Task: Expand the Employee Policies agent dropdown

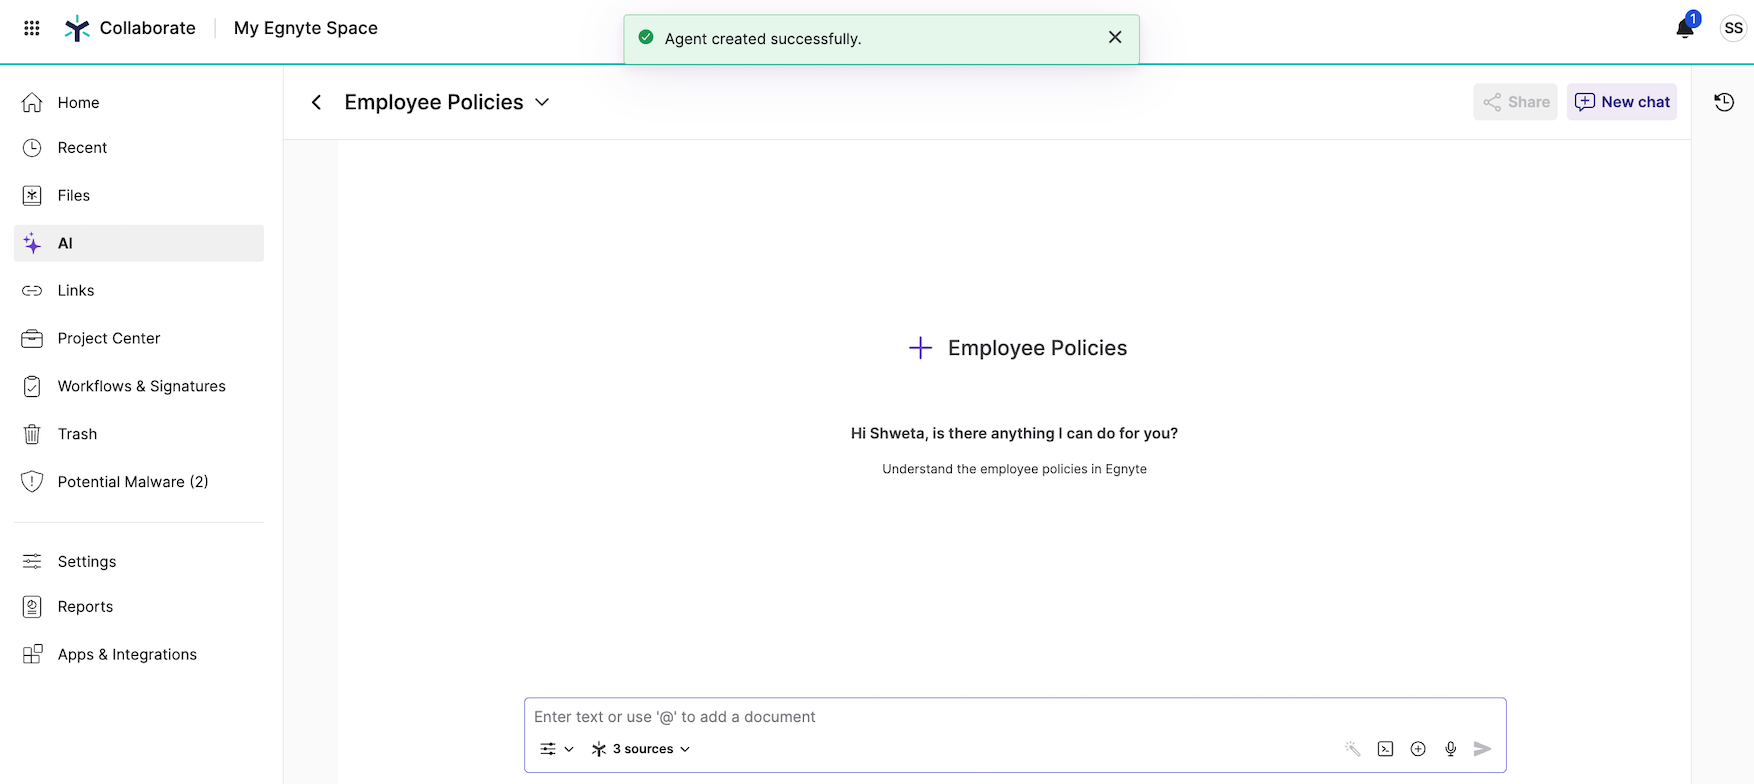Action: (x=542, y=102)
